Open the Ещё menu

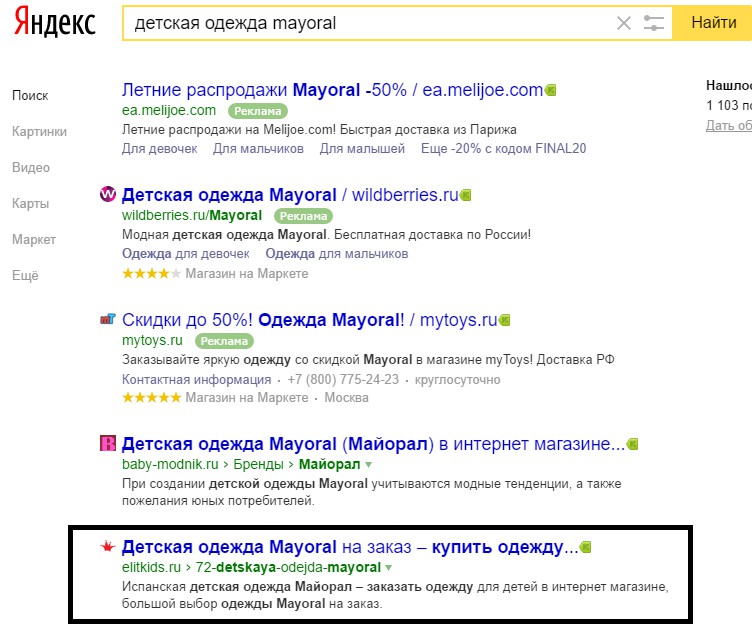(25, 275)
